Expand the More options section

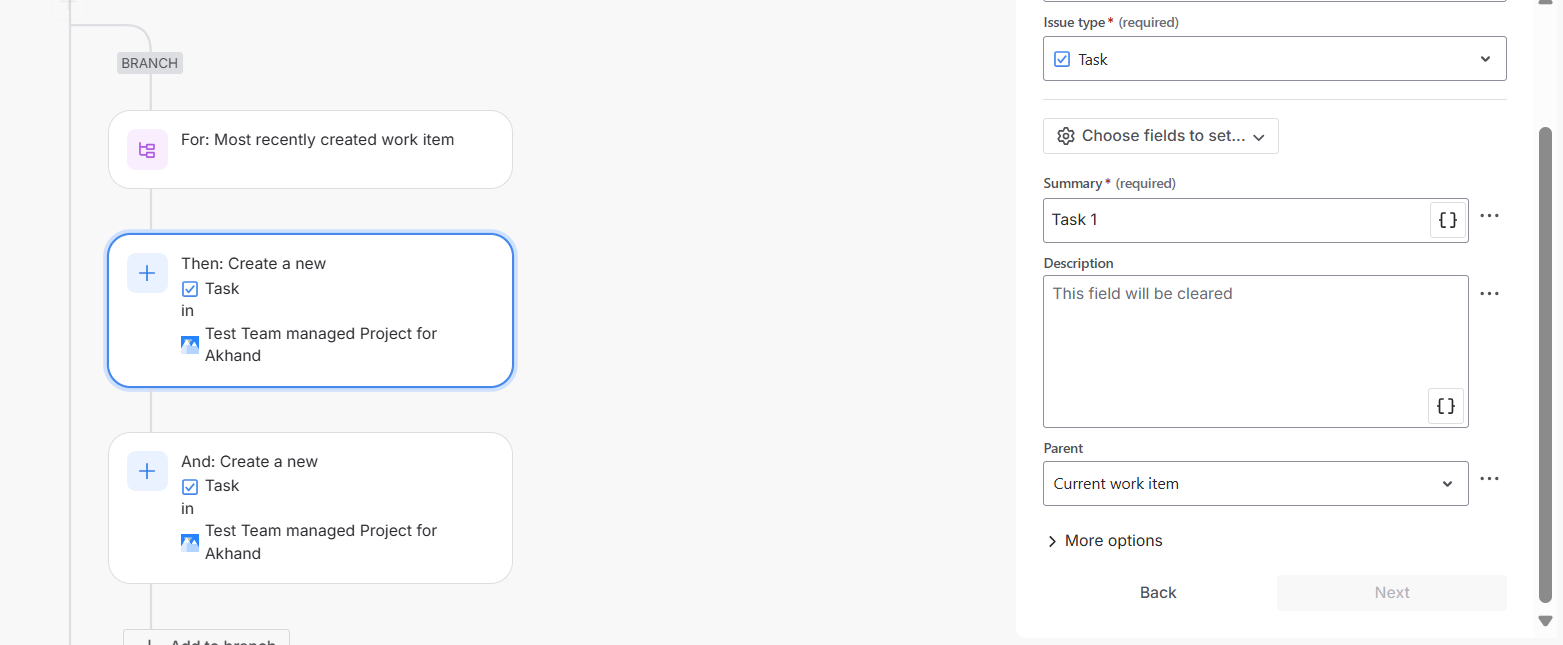[x=1103, y=540]
